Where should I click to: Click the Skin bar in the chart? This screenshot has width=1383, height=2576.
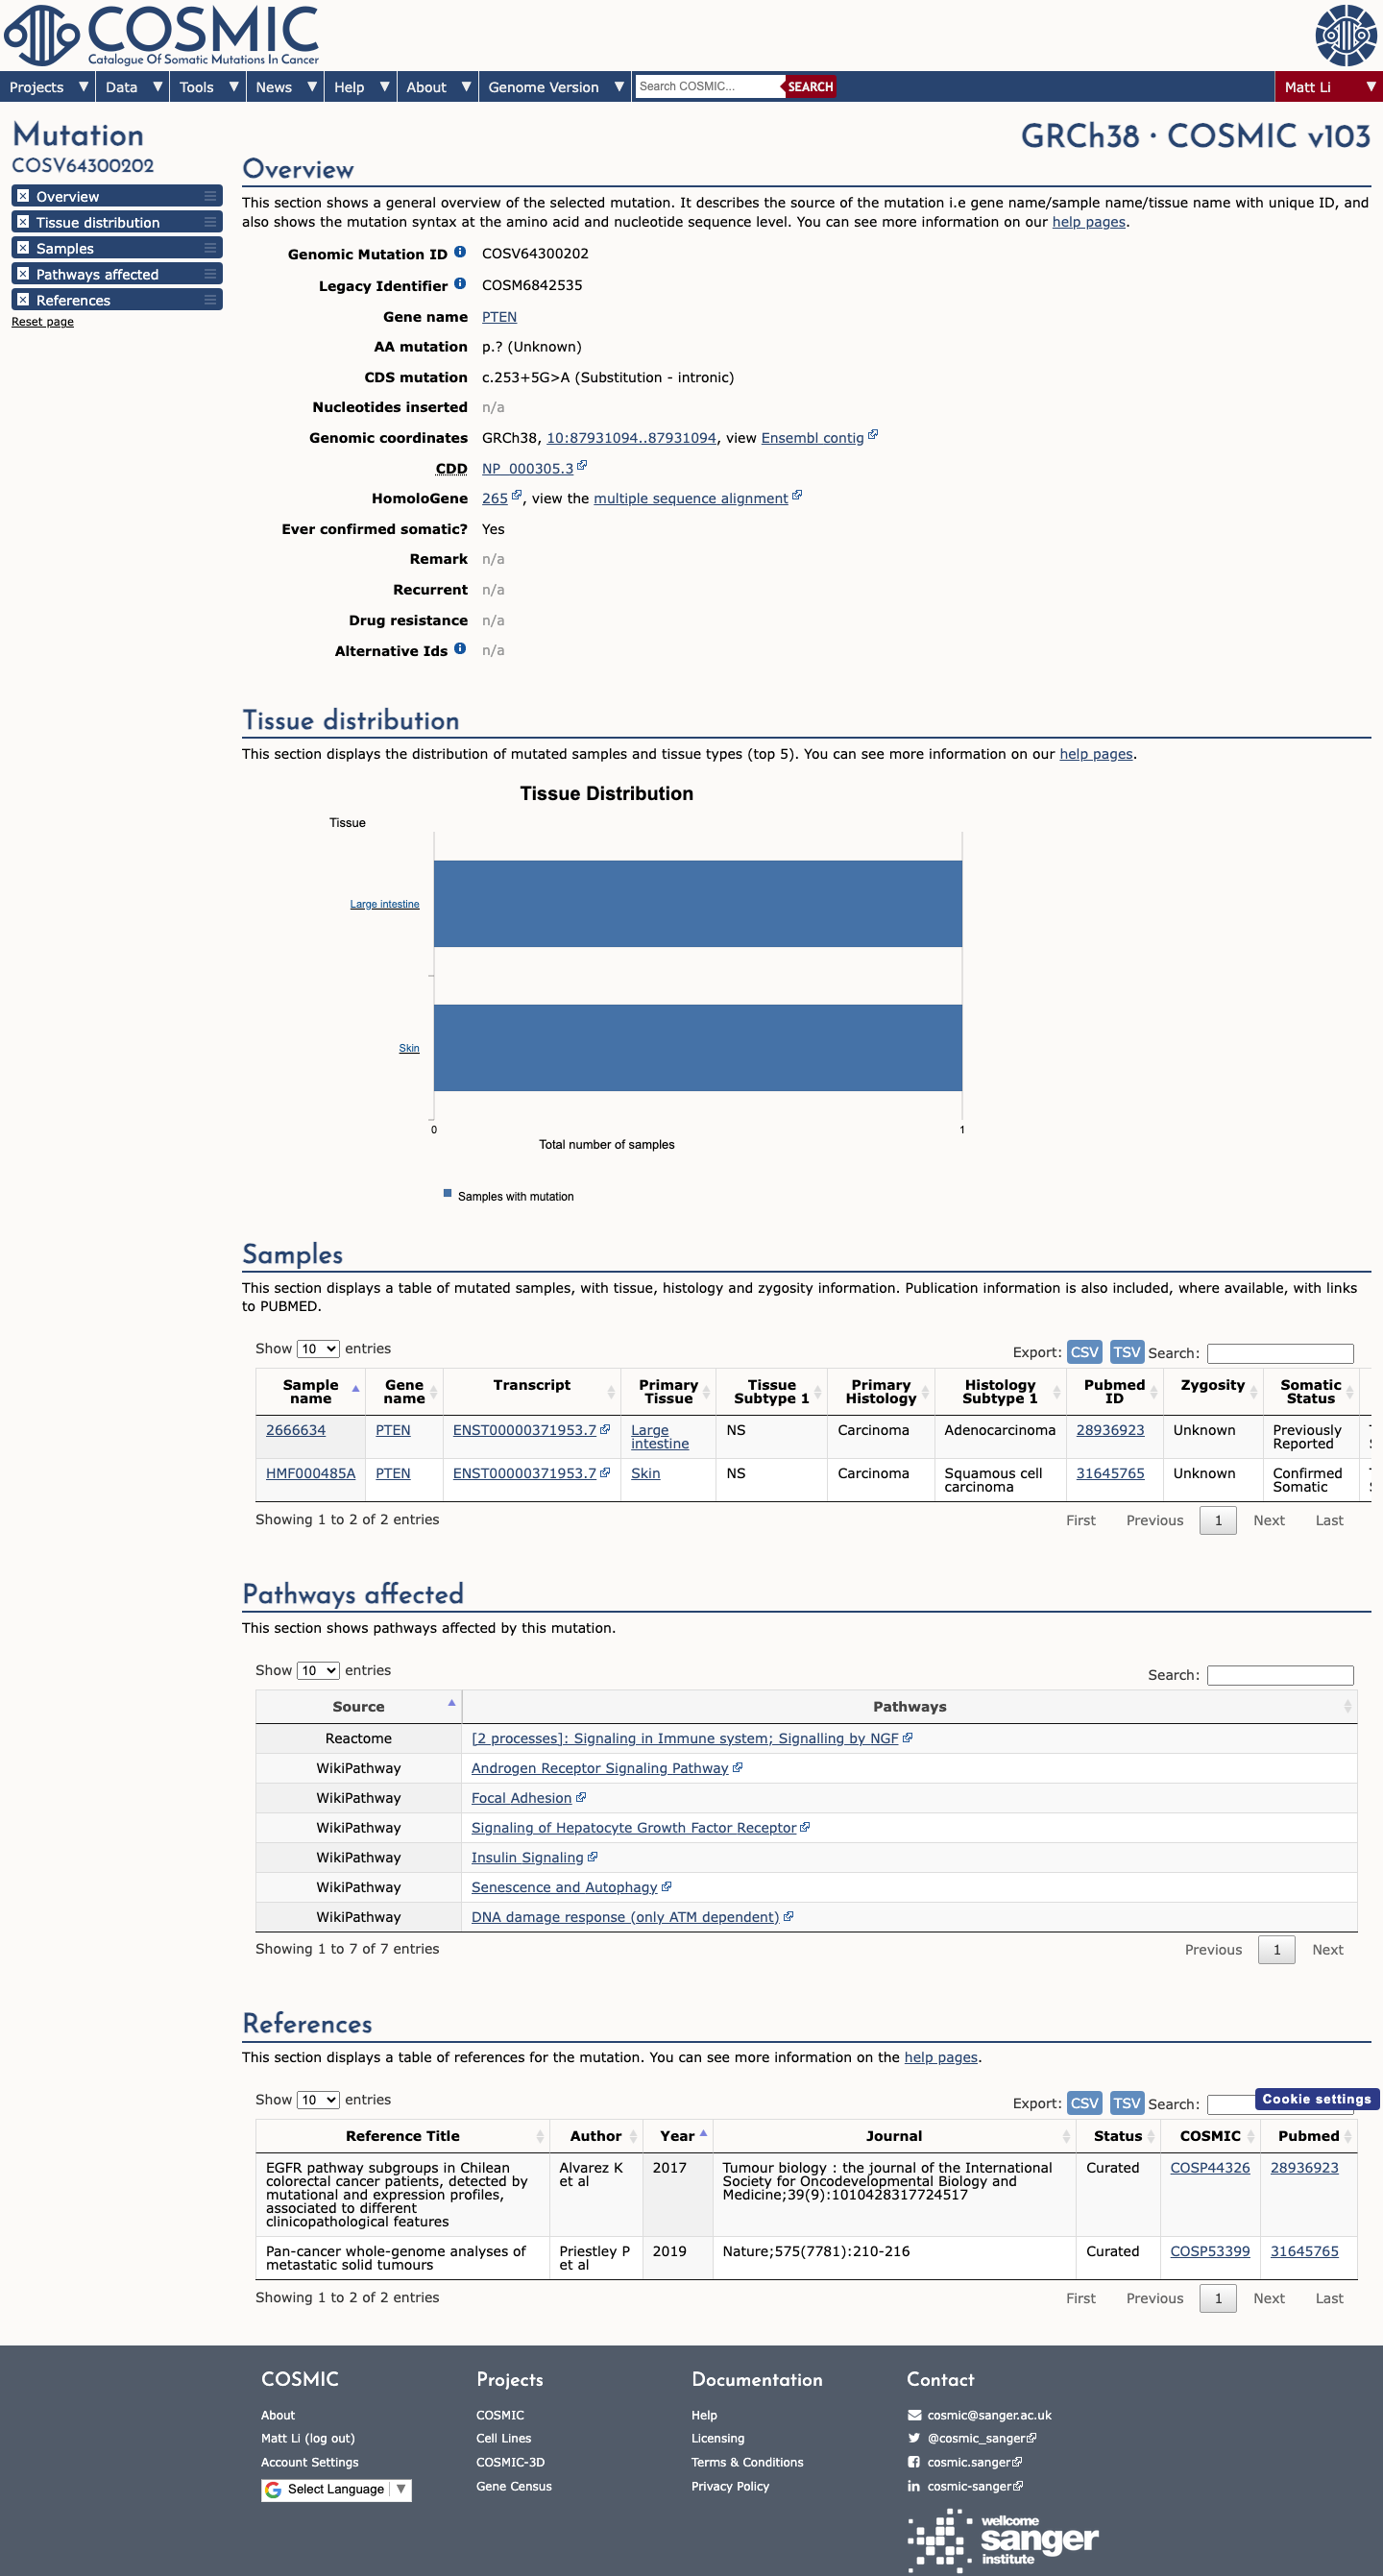point(698,1047)
